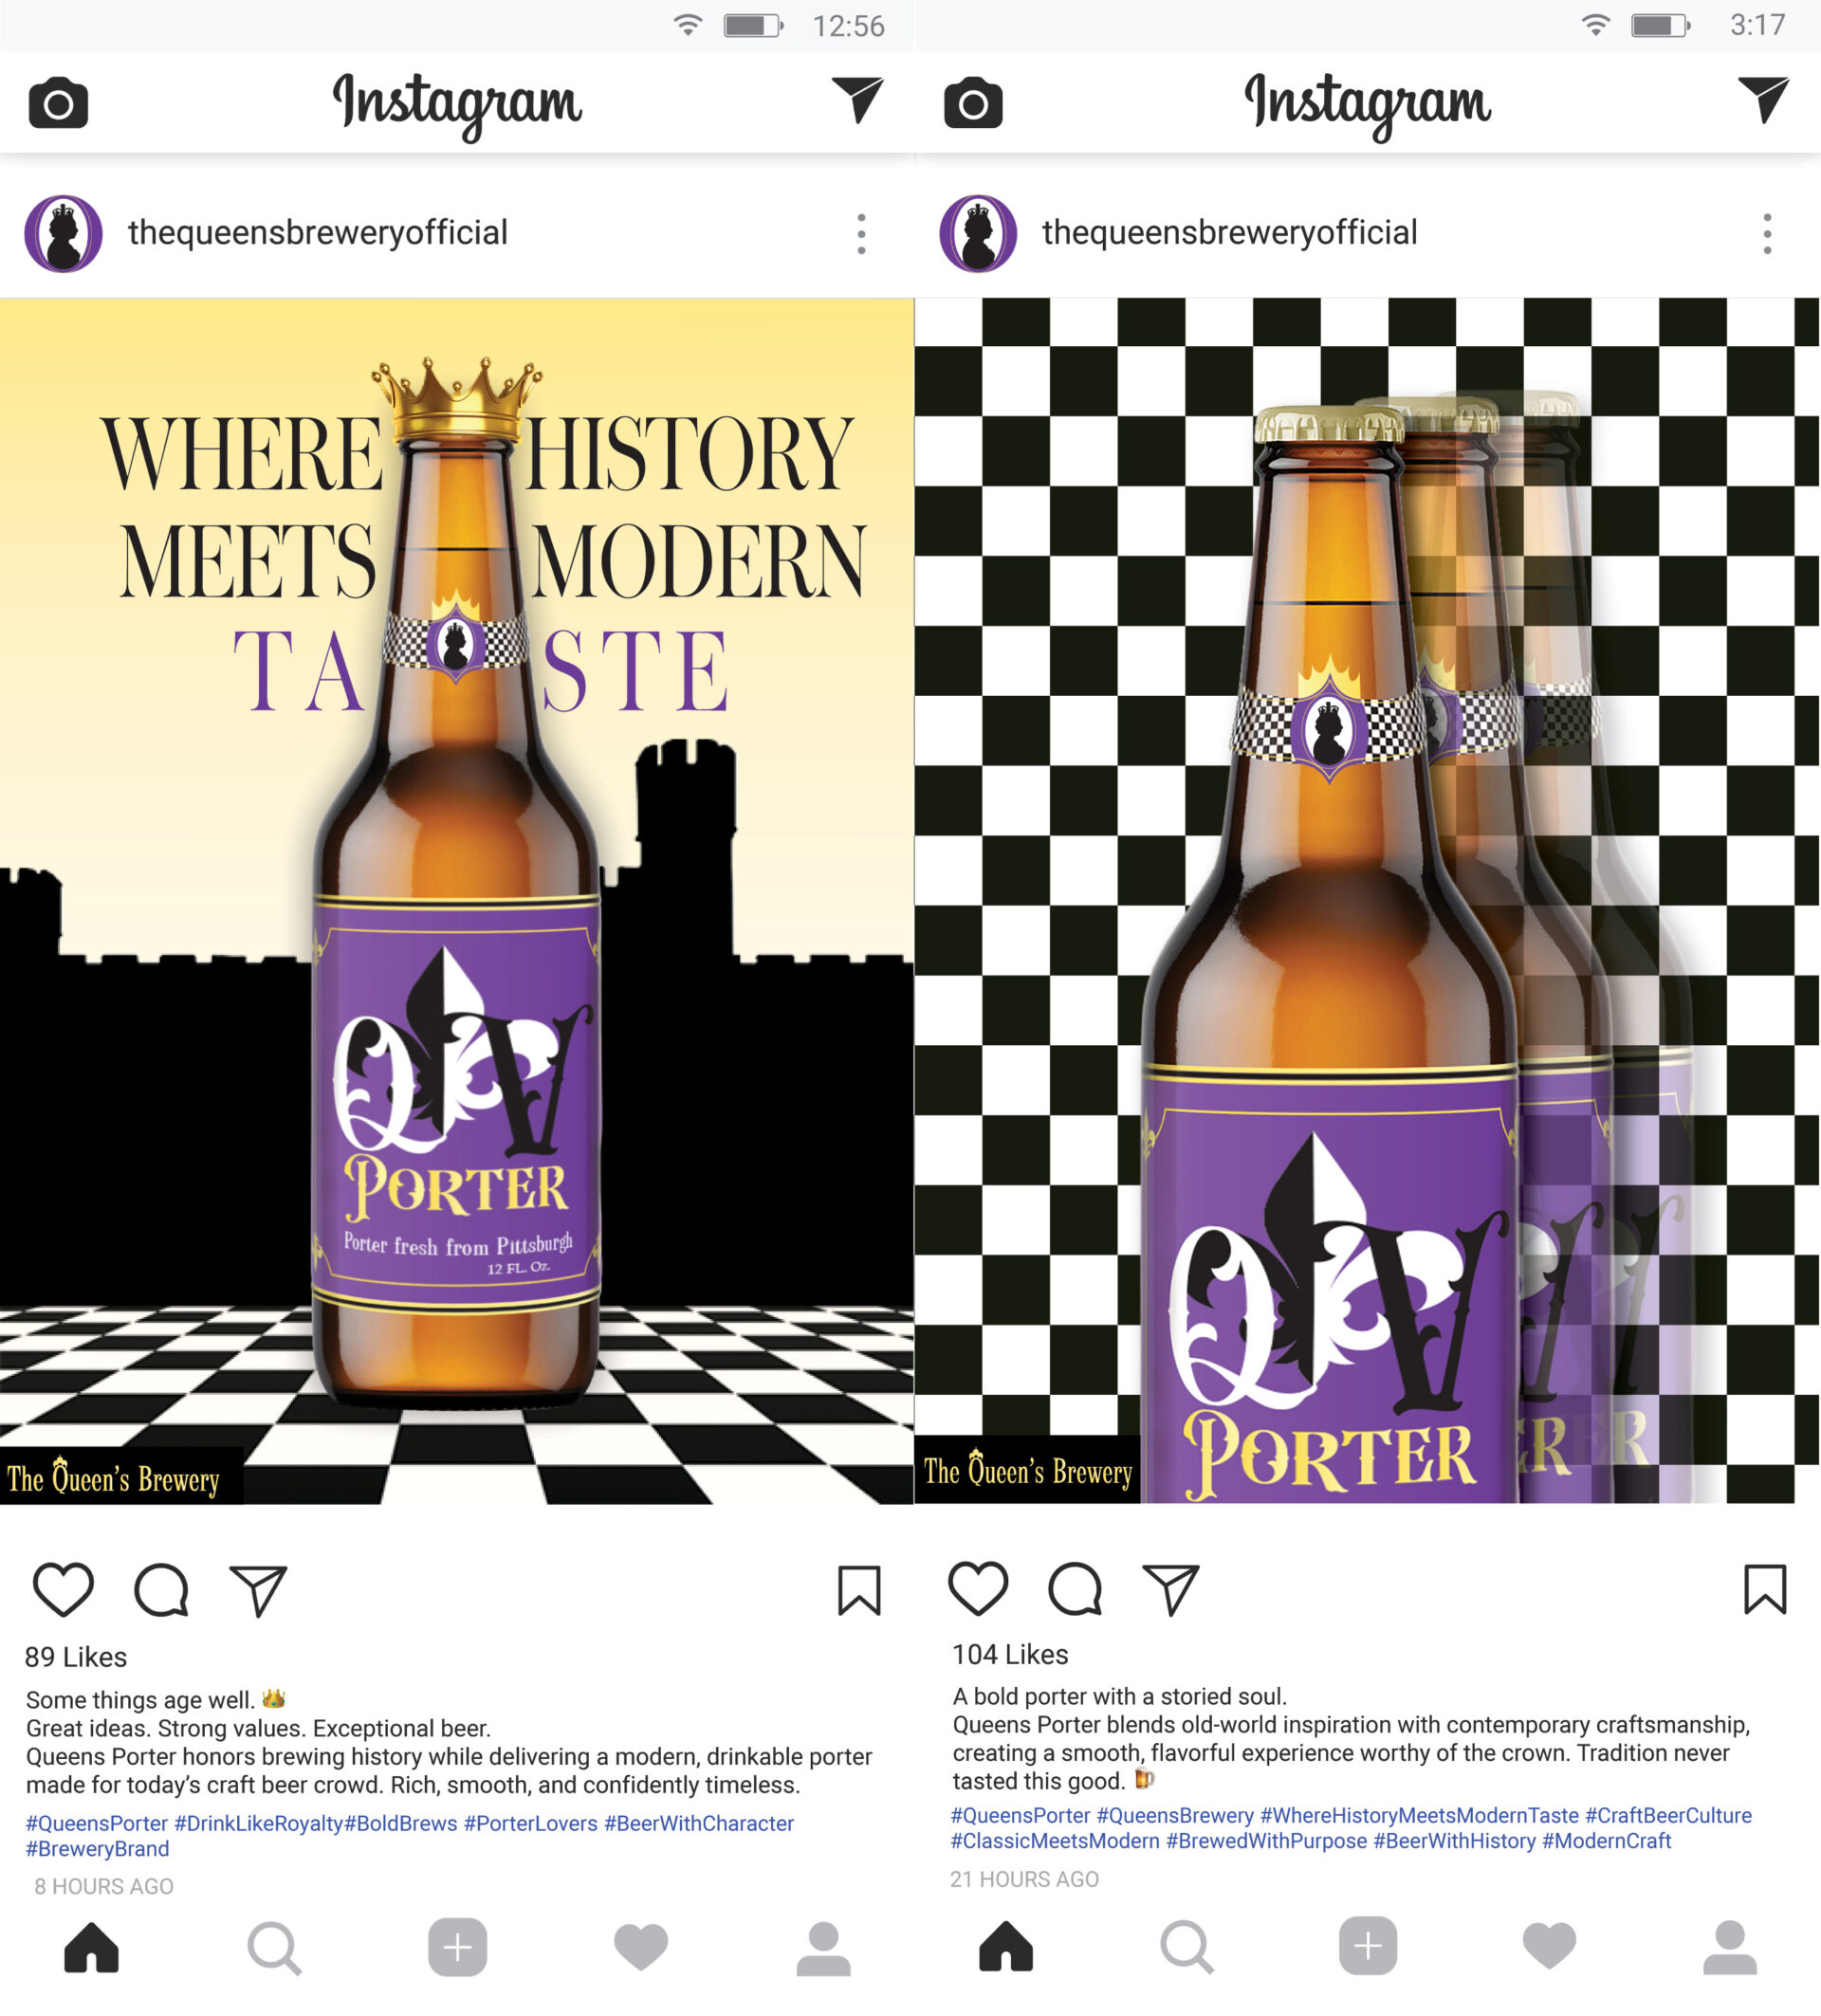Image resolution: width=1821 pixels, height=2016 pixels.
Task: Open activity heart tab in right screen
Action: coord(1549,1947)
